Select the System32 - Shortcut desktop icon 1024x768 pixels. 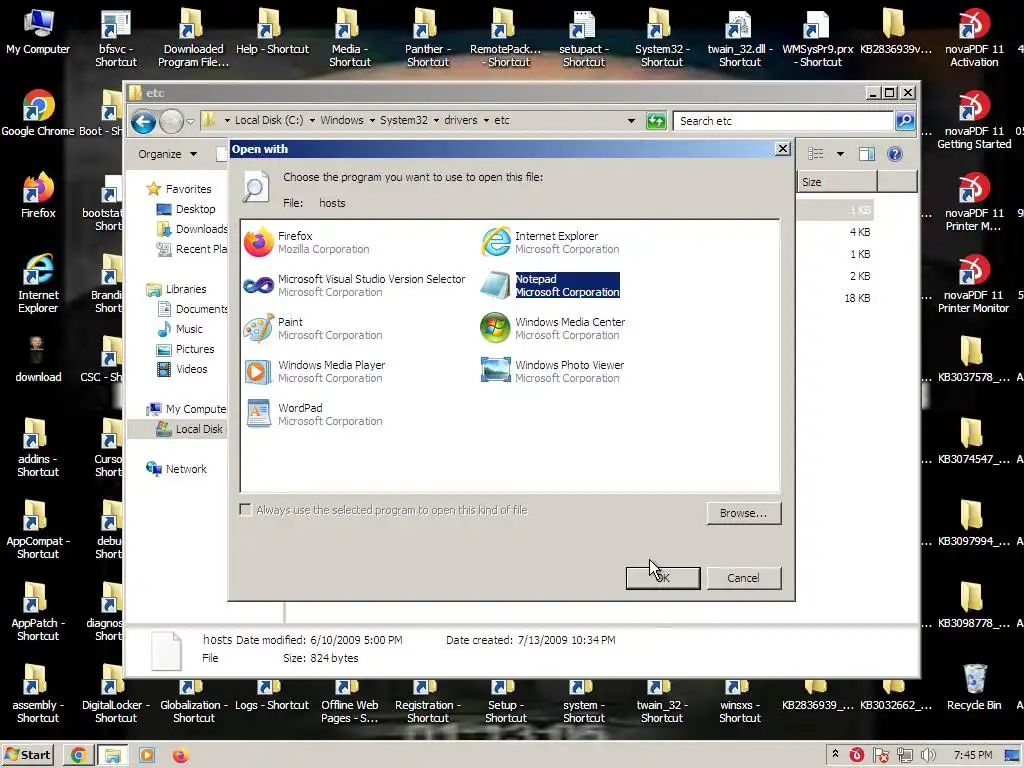662,38
